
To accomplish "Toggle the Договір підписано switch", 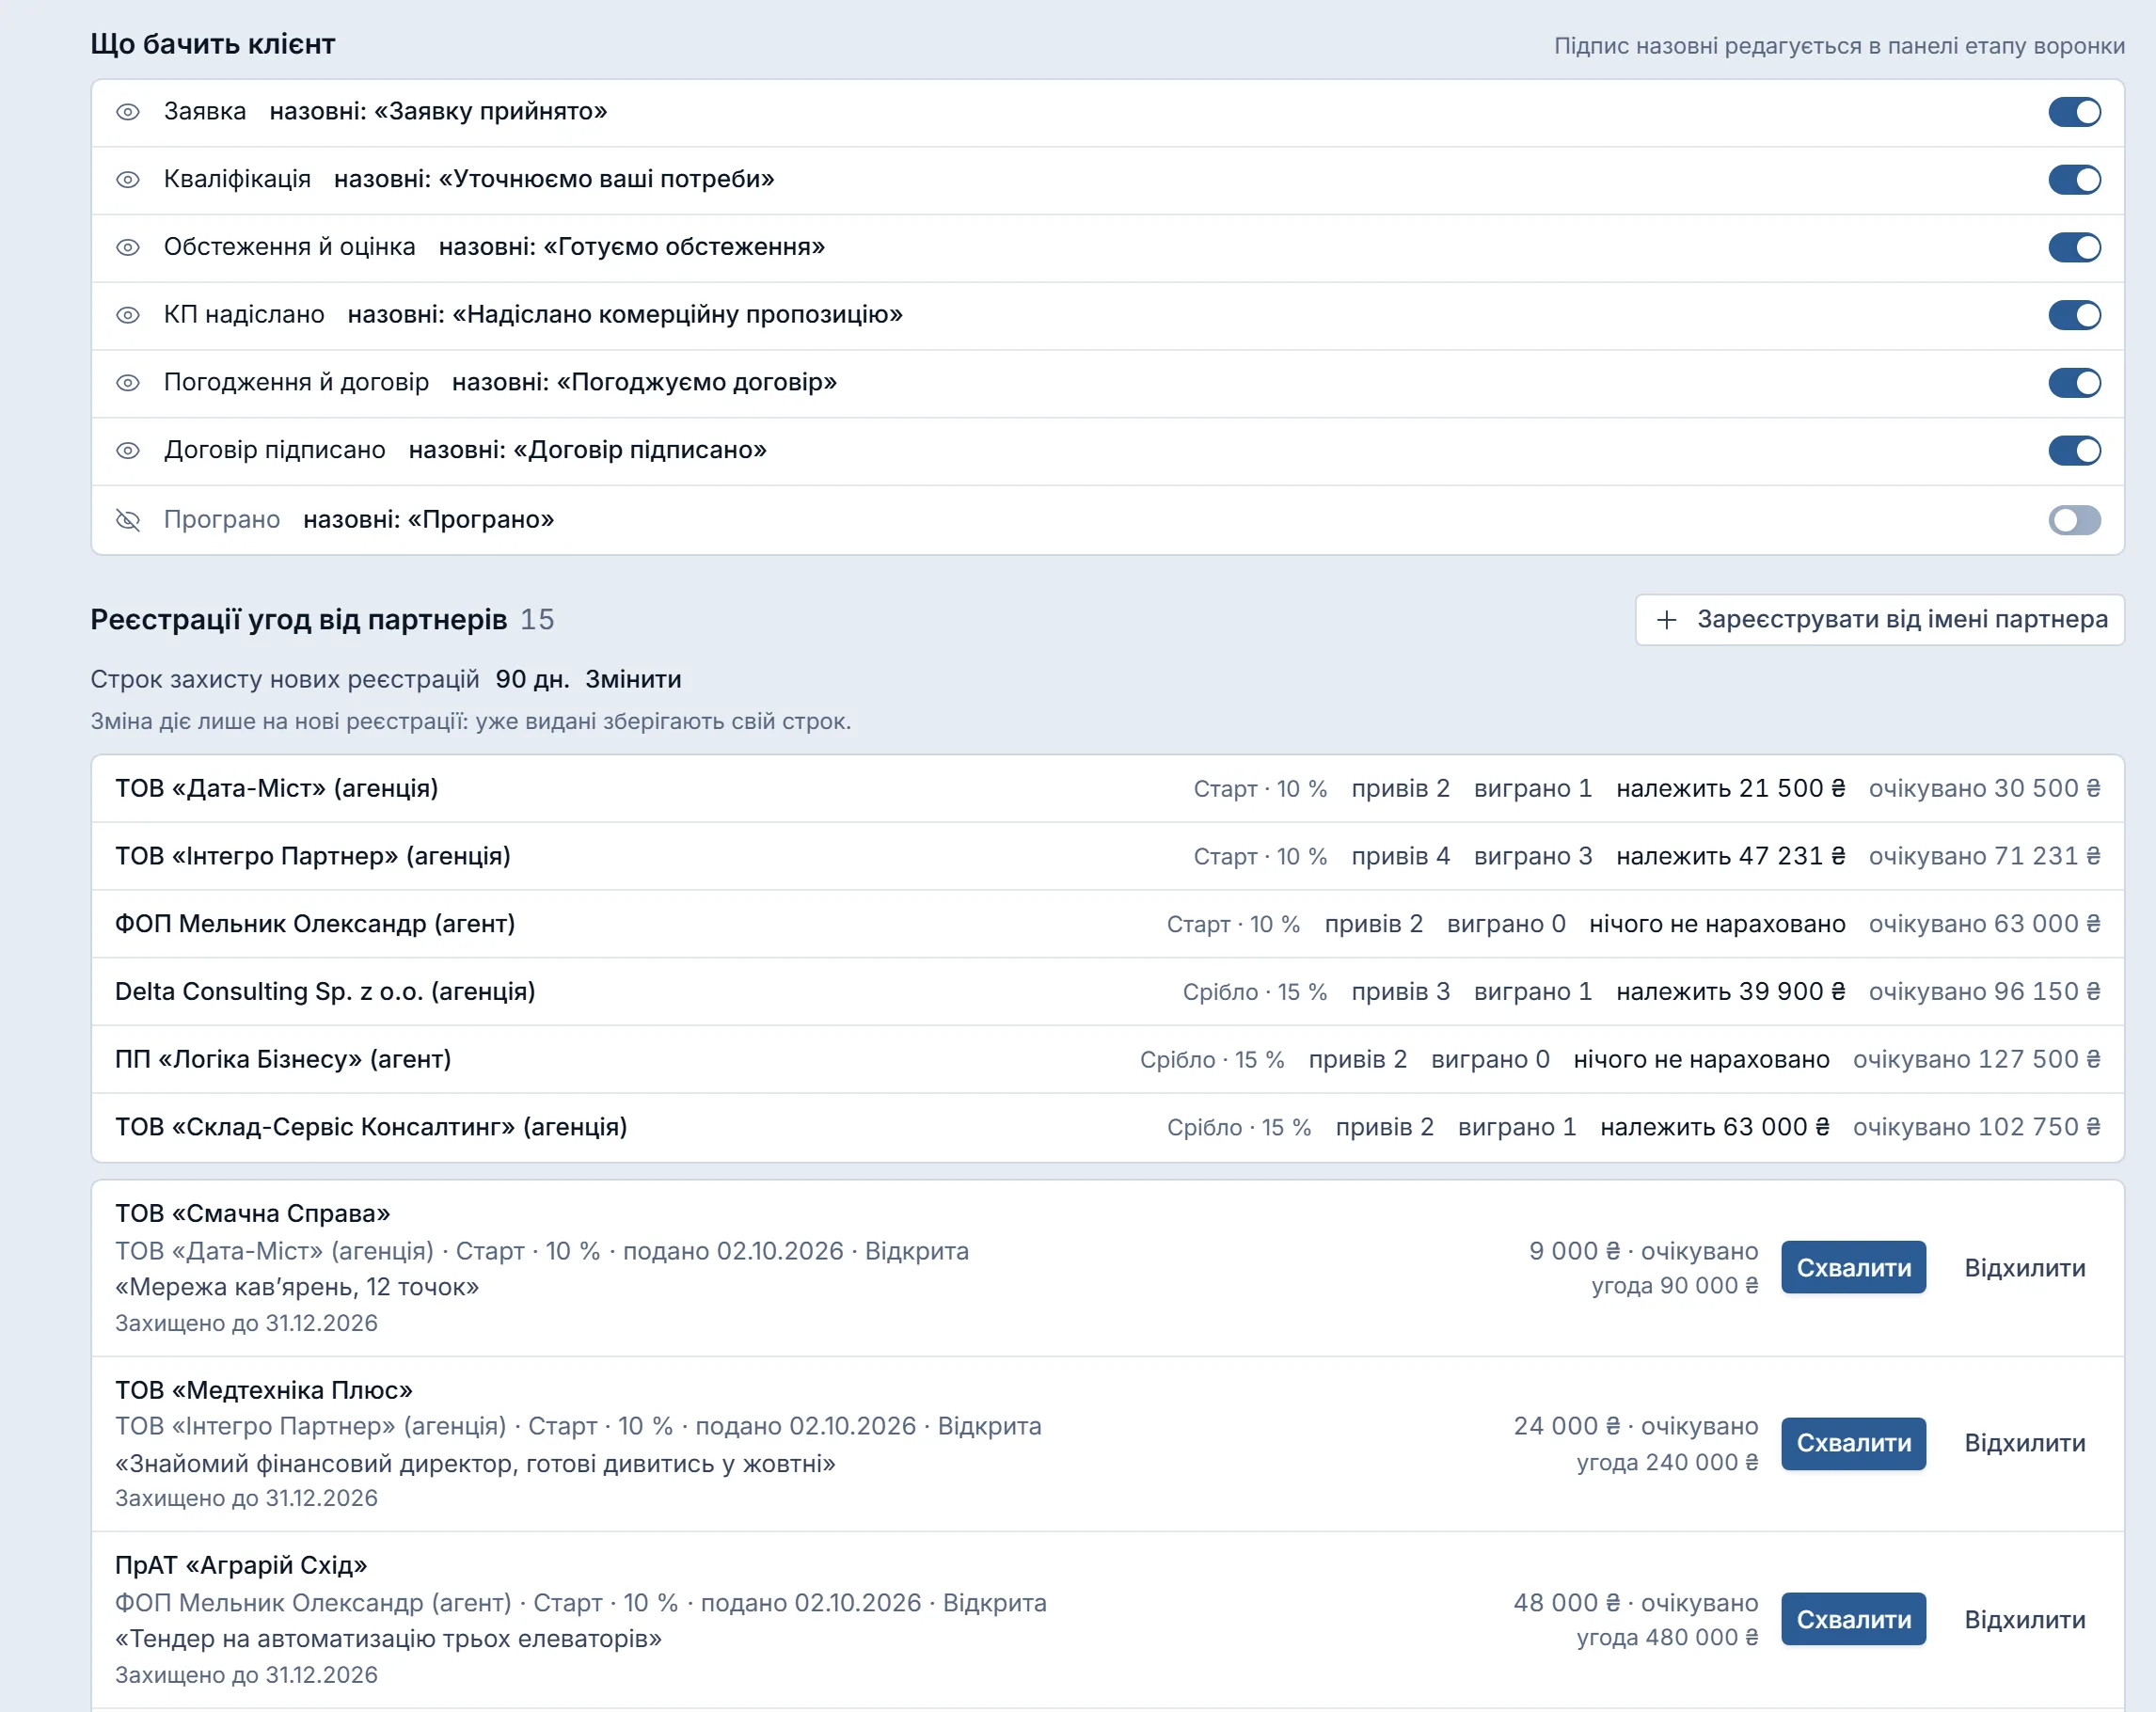I will (2074, 451).
